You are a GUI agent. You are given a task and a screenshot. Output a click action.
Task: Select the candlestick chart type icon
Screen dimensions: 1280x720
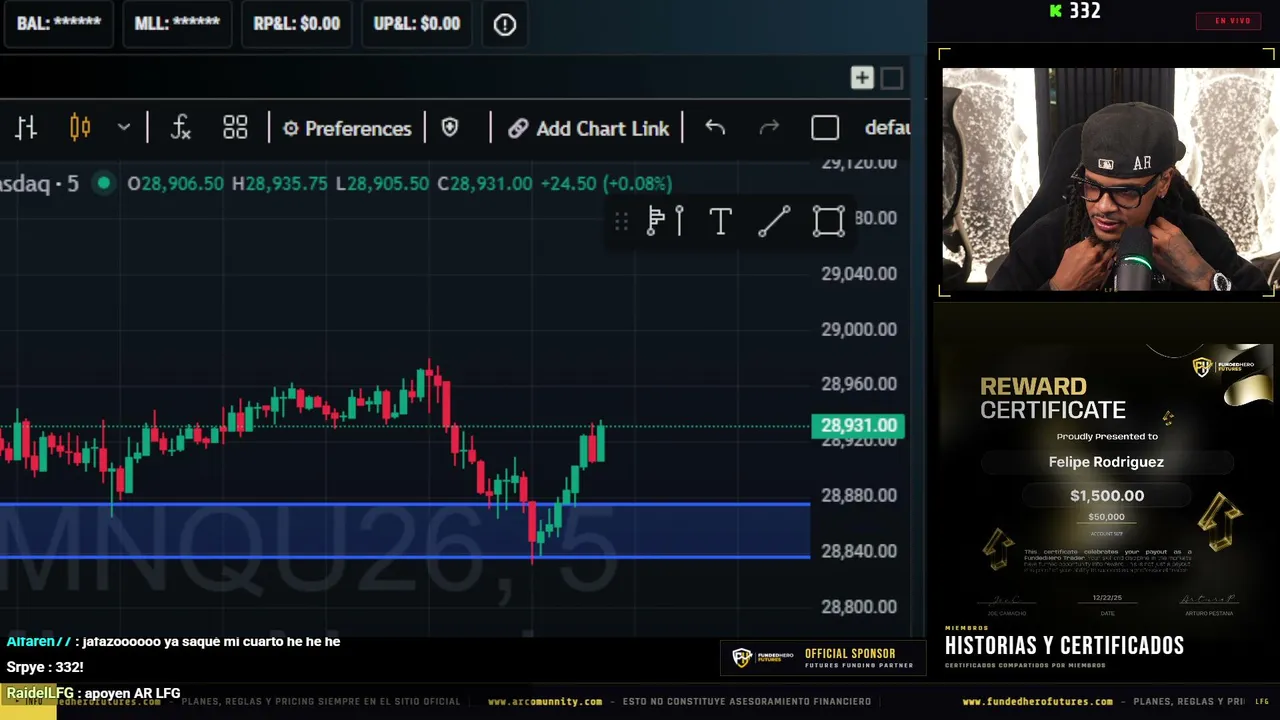(x=80, y=128)
